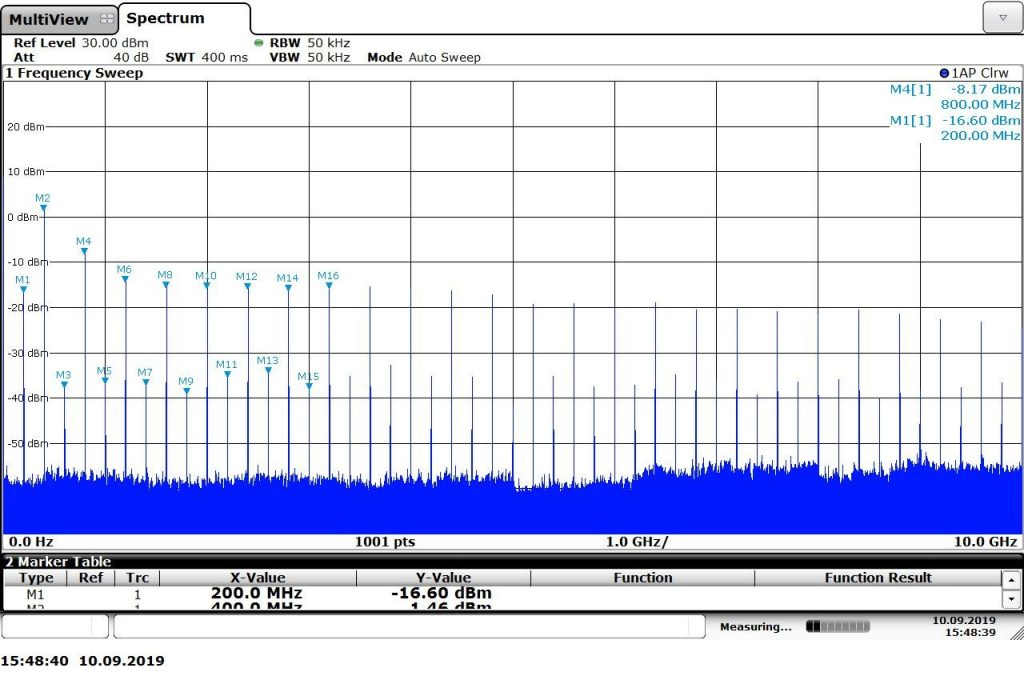Click the RBW 50 kHz setting

pyautogui.click(x=310, y=42)
